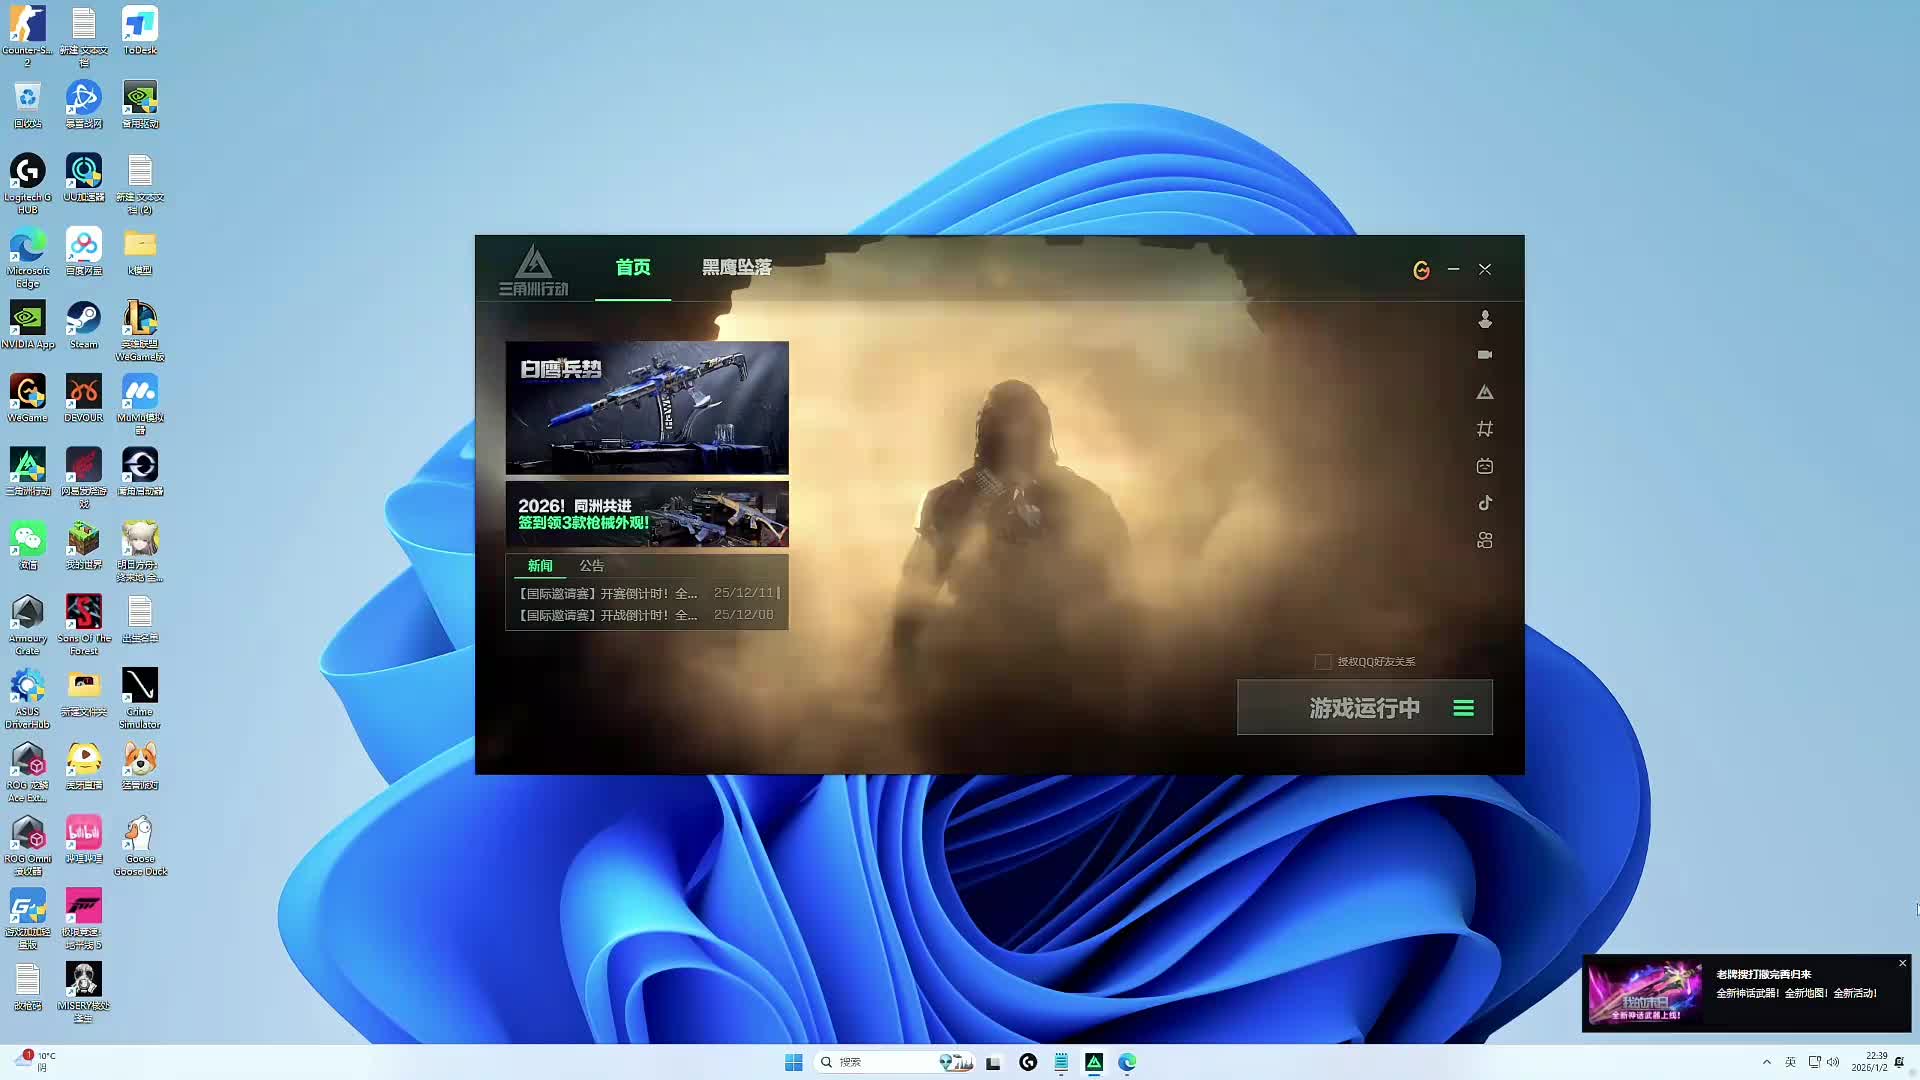Expand the green hamburger menu on game button
The width and height of the screenshot is (1920, 1080).
tap(1463, 708)
